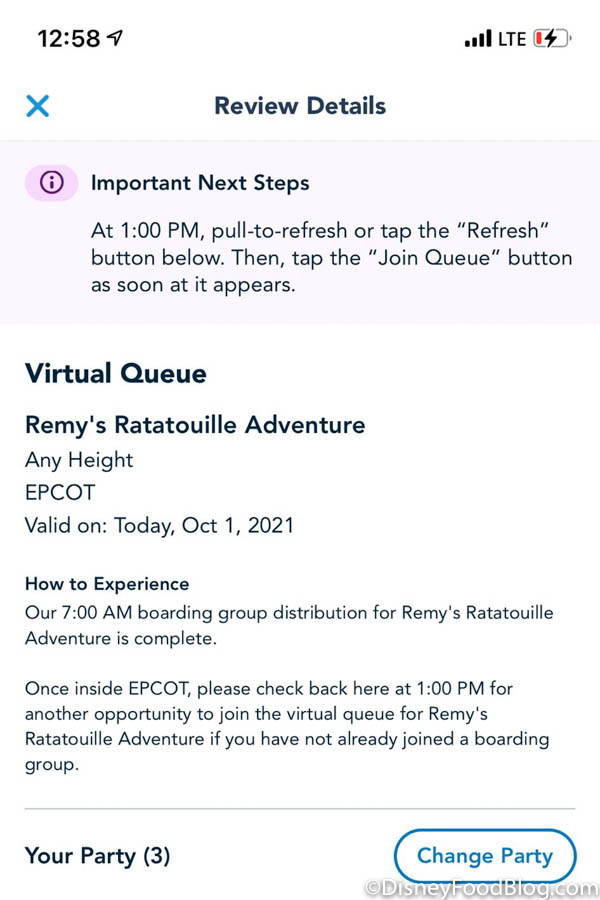Tap the Your Party (3) label
Image resolution: width=600 pixels, height=900 pixels.
(x=98, y=856)
